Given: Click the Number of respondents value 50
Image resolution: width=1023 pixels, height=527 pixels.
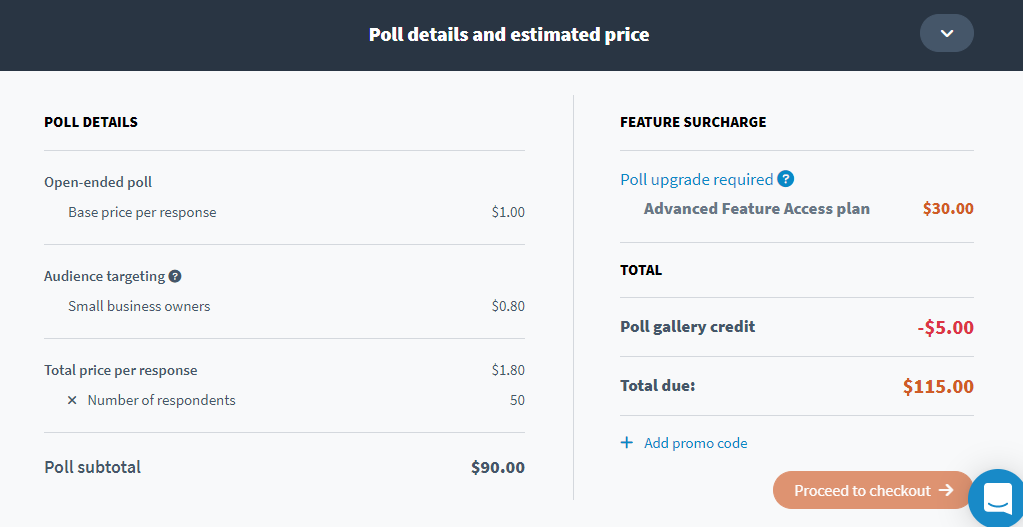Looking at the screenshot, I should (x=517, y=400).
